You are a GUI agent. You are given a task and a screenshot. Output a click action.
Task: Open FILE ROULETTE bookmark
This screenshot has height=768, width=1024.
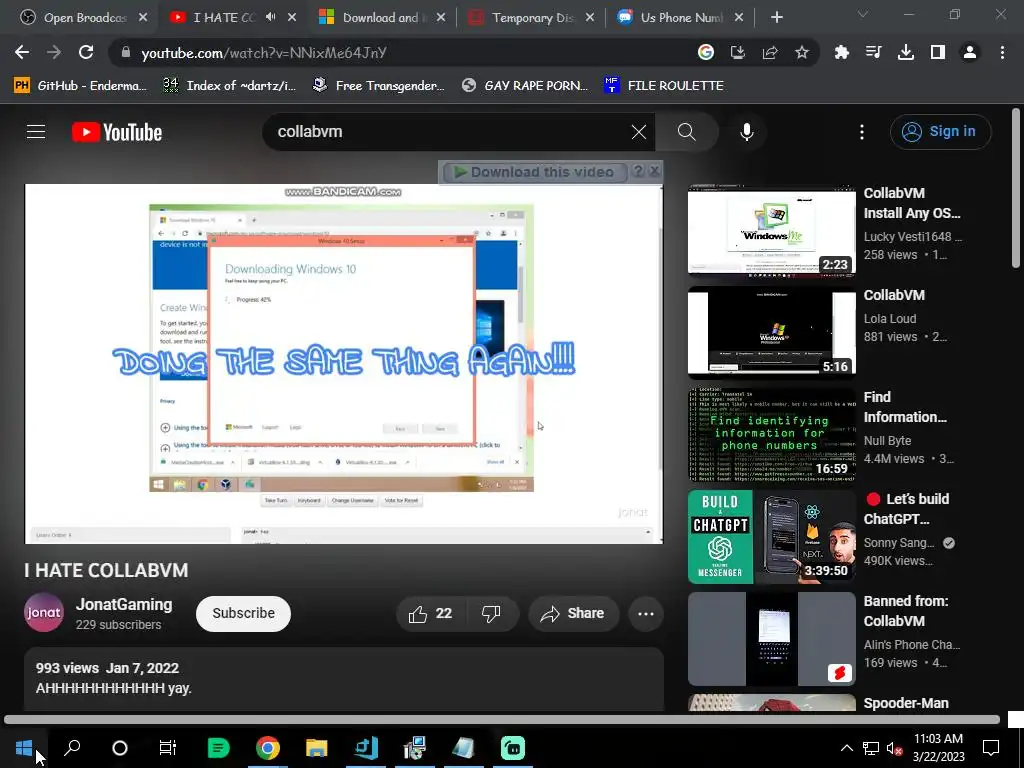[x=664, y=86]
